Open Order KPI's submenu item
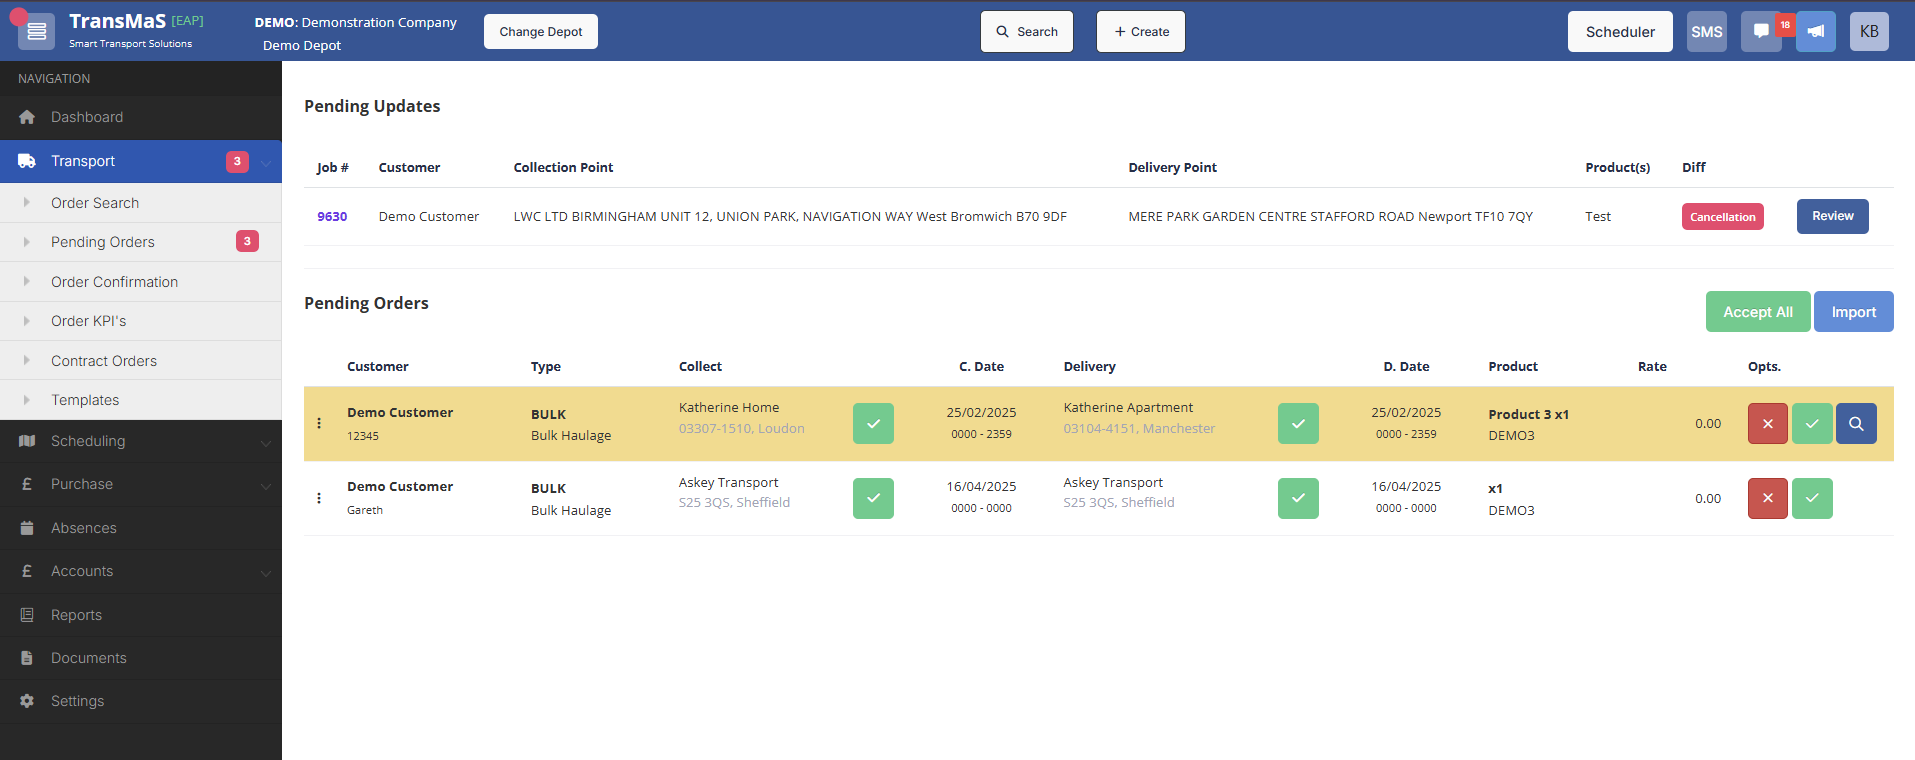 point(141,321)
